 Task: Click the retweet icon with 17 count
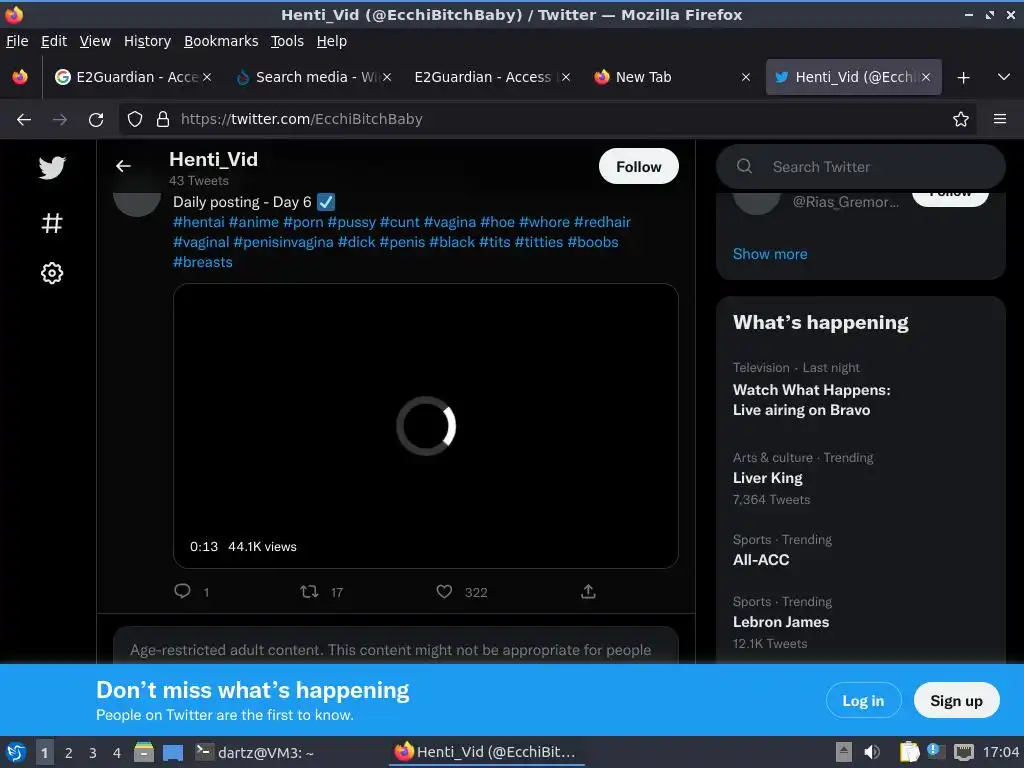pyautogui.click(x=309, y=592)
